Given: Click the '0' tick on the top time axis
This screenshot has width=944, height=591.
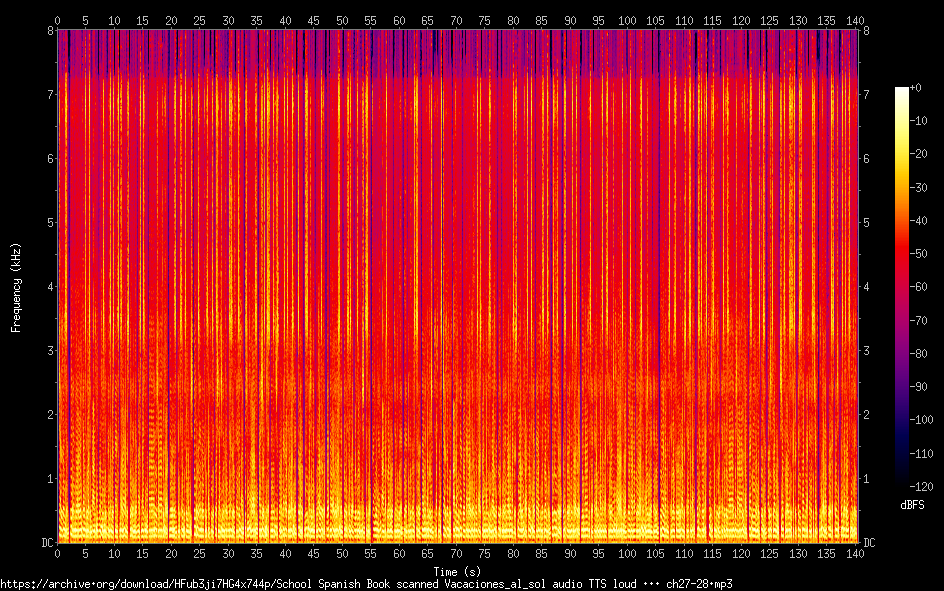Looking at the screenshot, I should 58,20.
